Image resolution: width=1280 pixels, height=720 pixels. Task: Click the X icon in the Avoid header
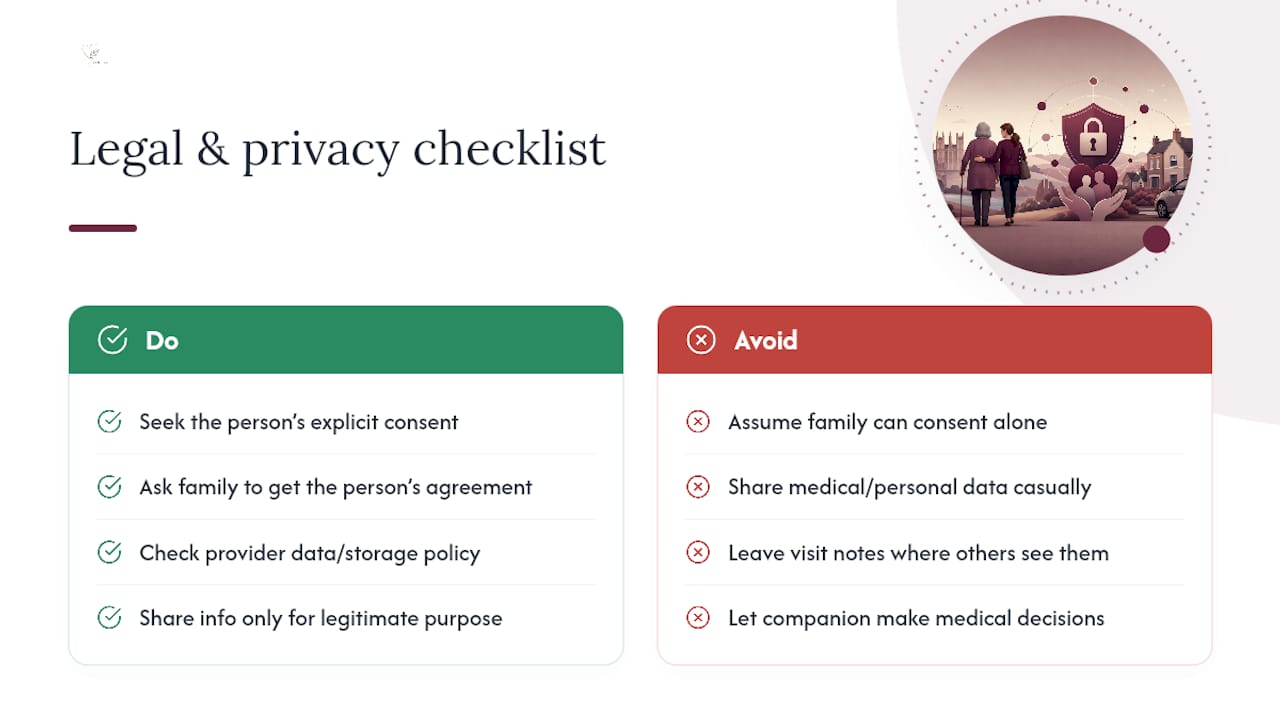pos(701,340)
